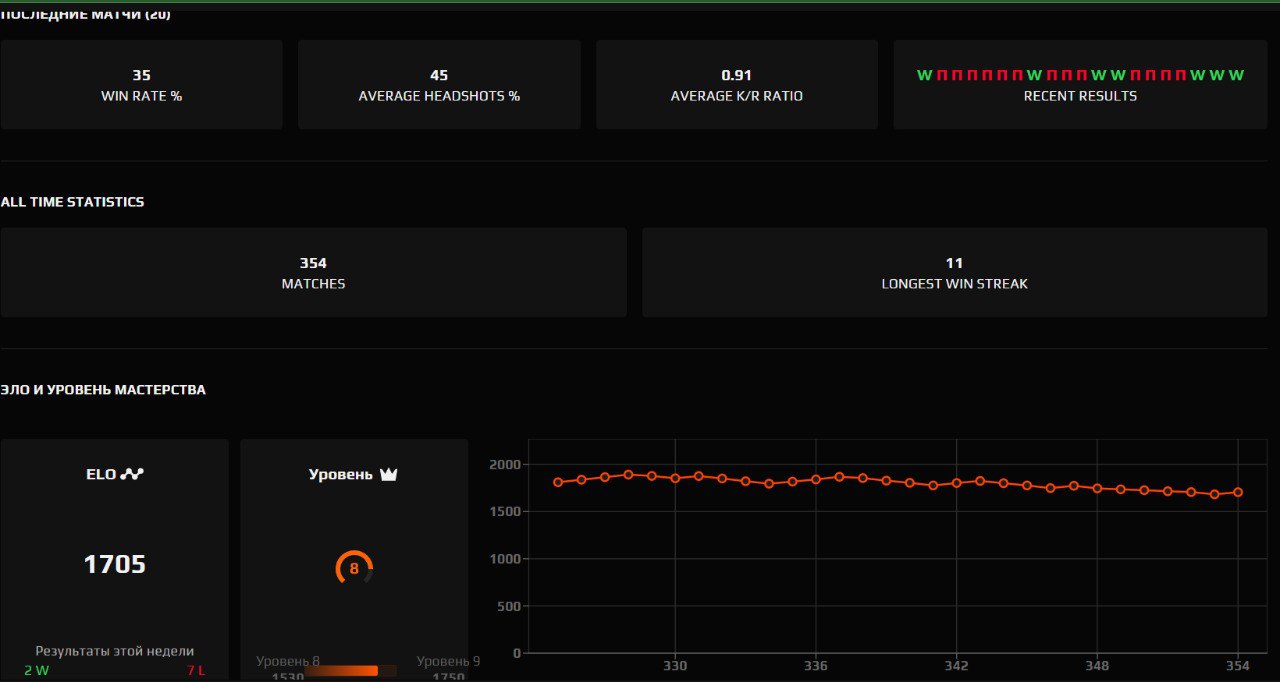Screen dimensions: 1280x682
Task: Select the chart data point at match 354
Action: (x=1238, y=492)
